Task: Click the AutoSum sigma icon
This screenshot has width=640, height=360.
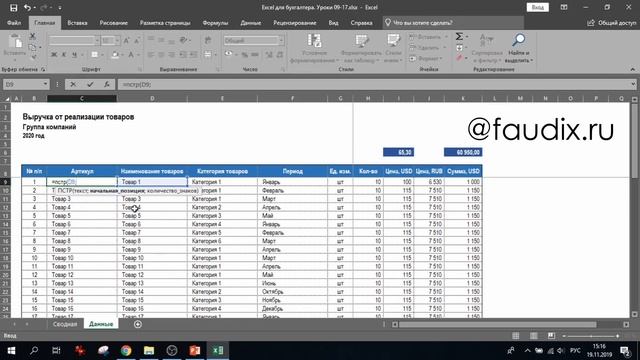Action: (460, 36)
